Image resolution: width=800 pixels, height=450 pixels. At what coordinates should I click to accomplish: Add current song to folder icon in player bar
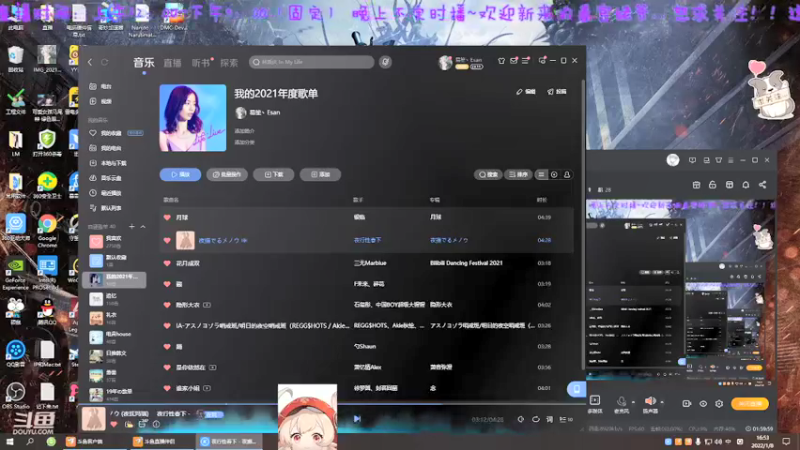tap(129, 424)
